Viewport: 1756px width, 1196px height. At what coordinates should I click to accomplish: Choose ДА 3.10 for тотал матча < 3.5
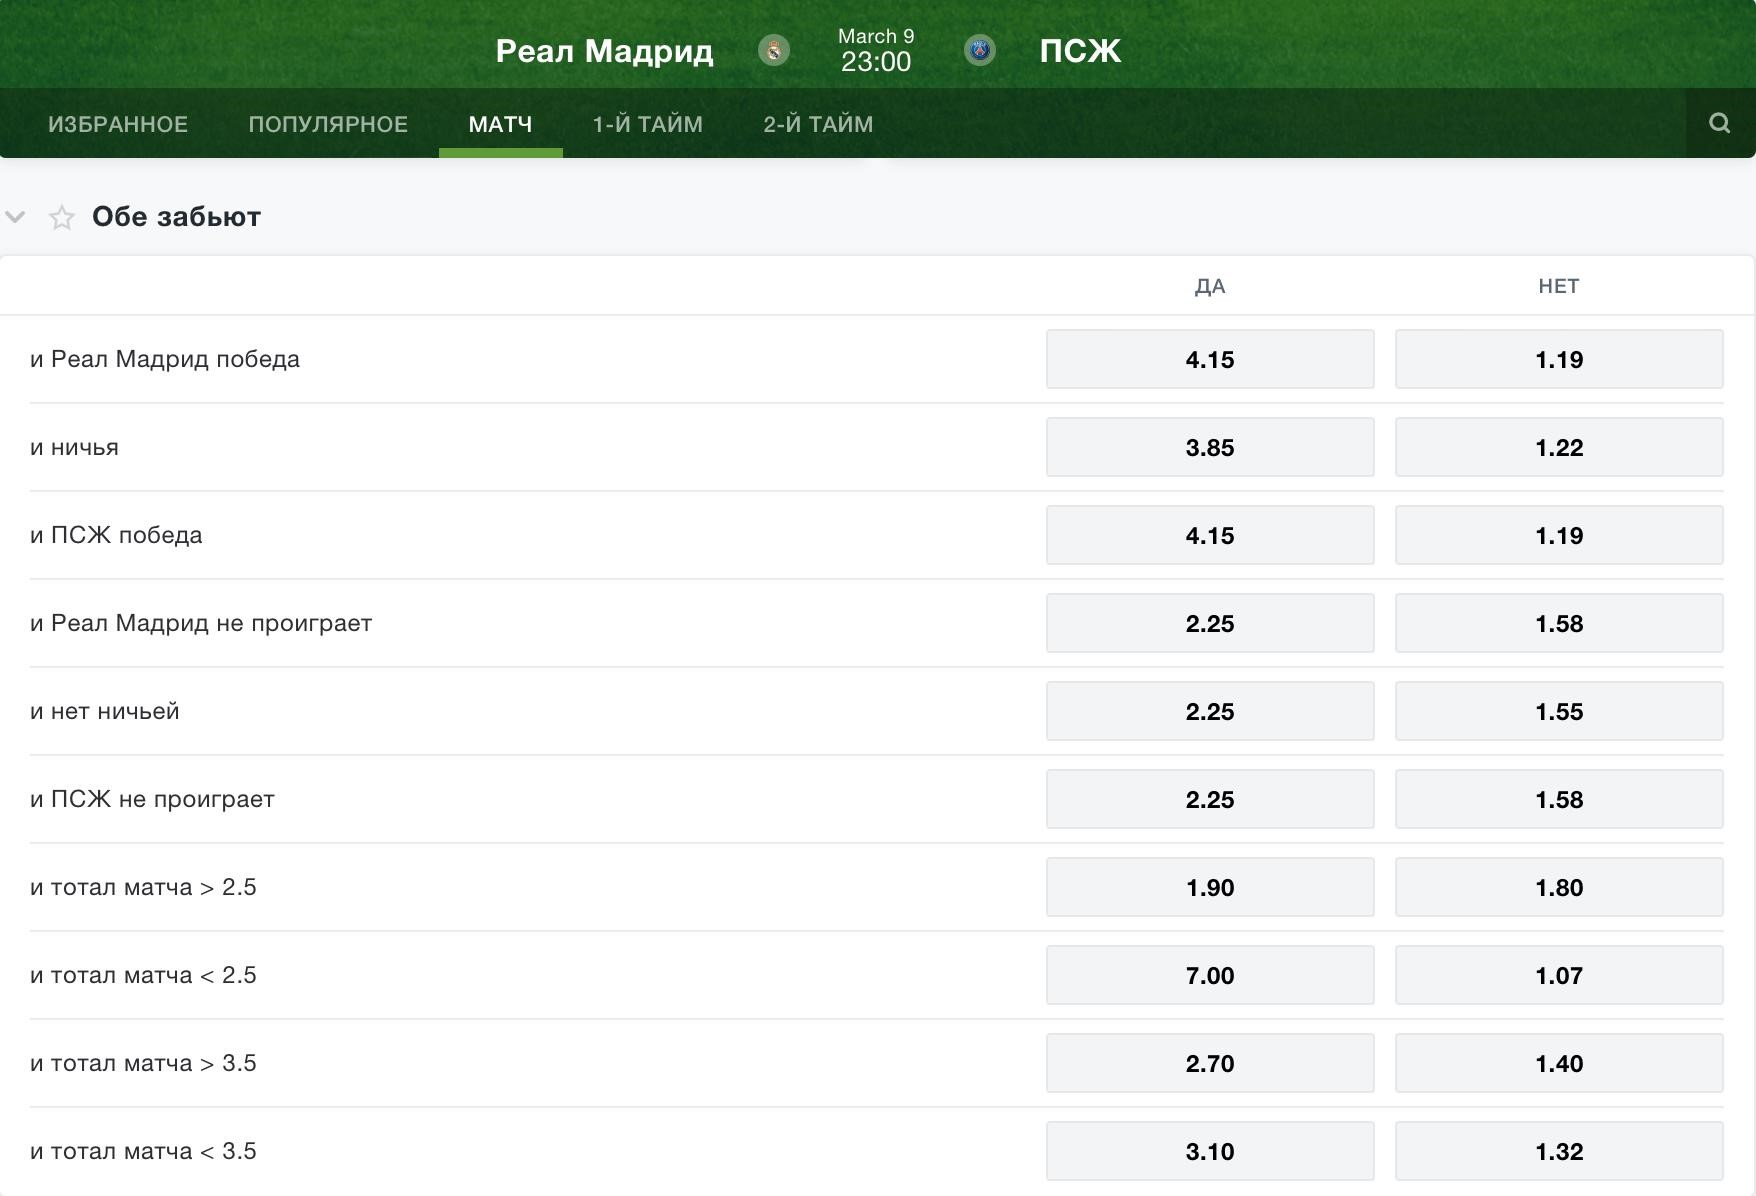(1210, 1151)
